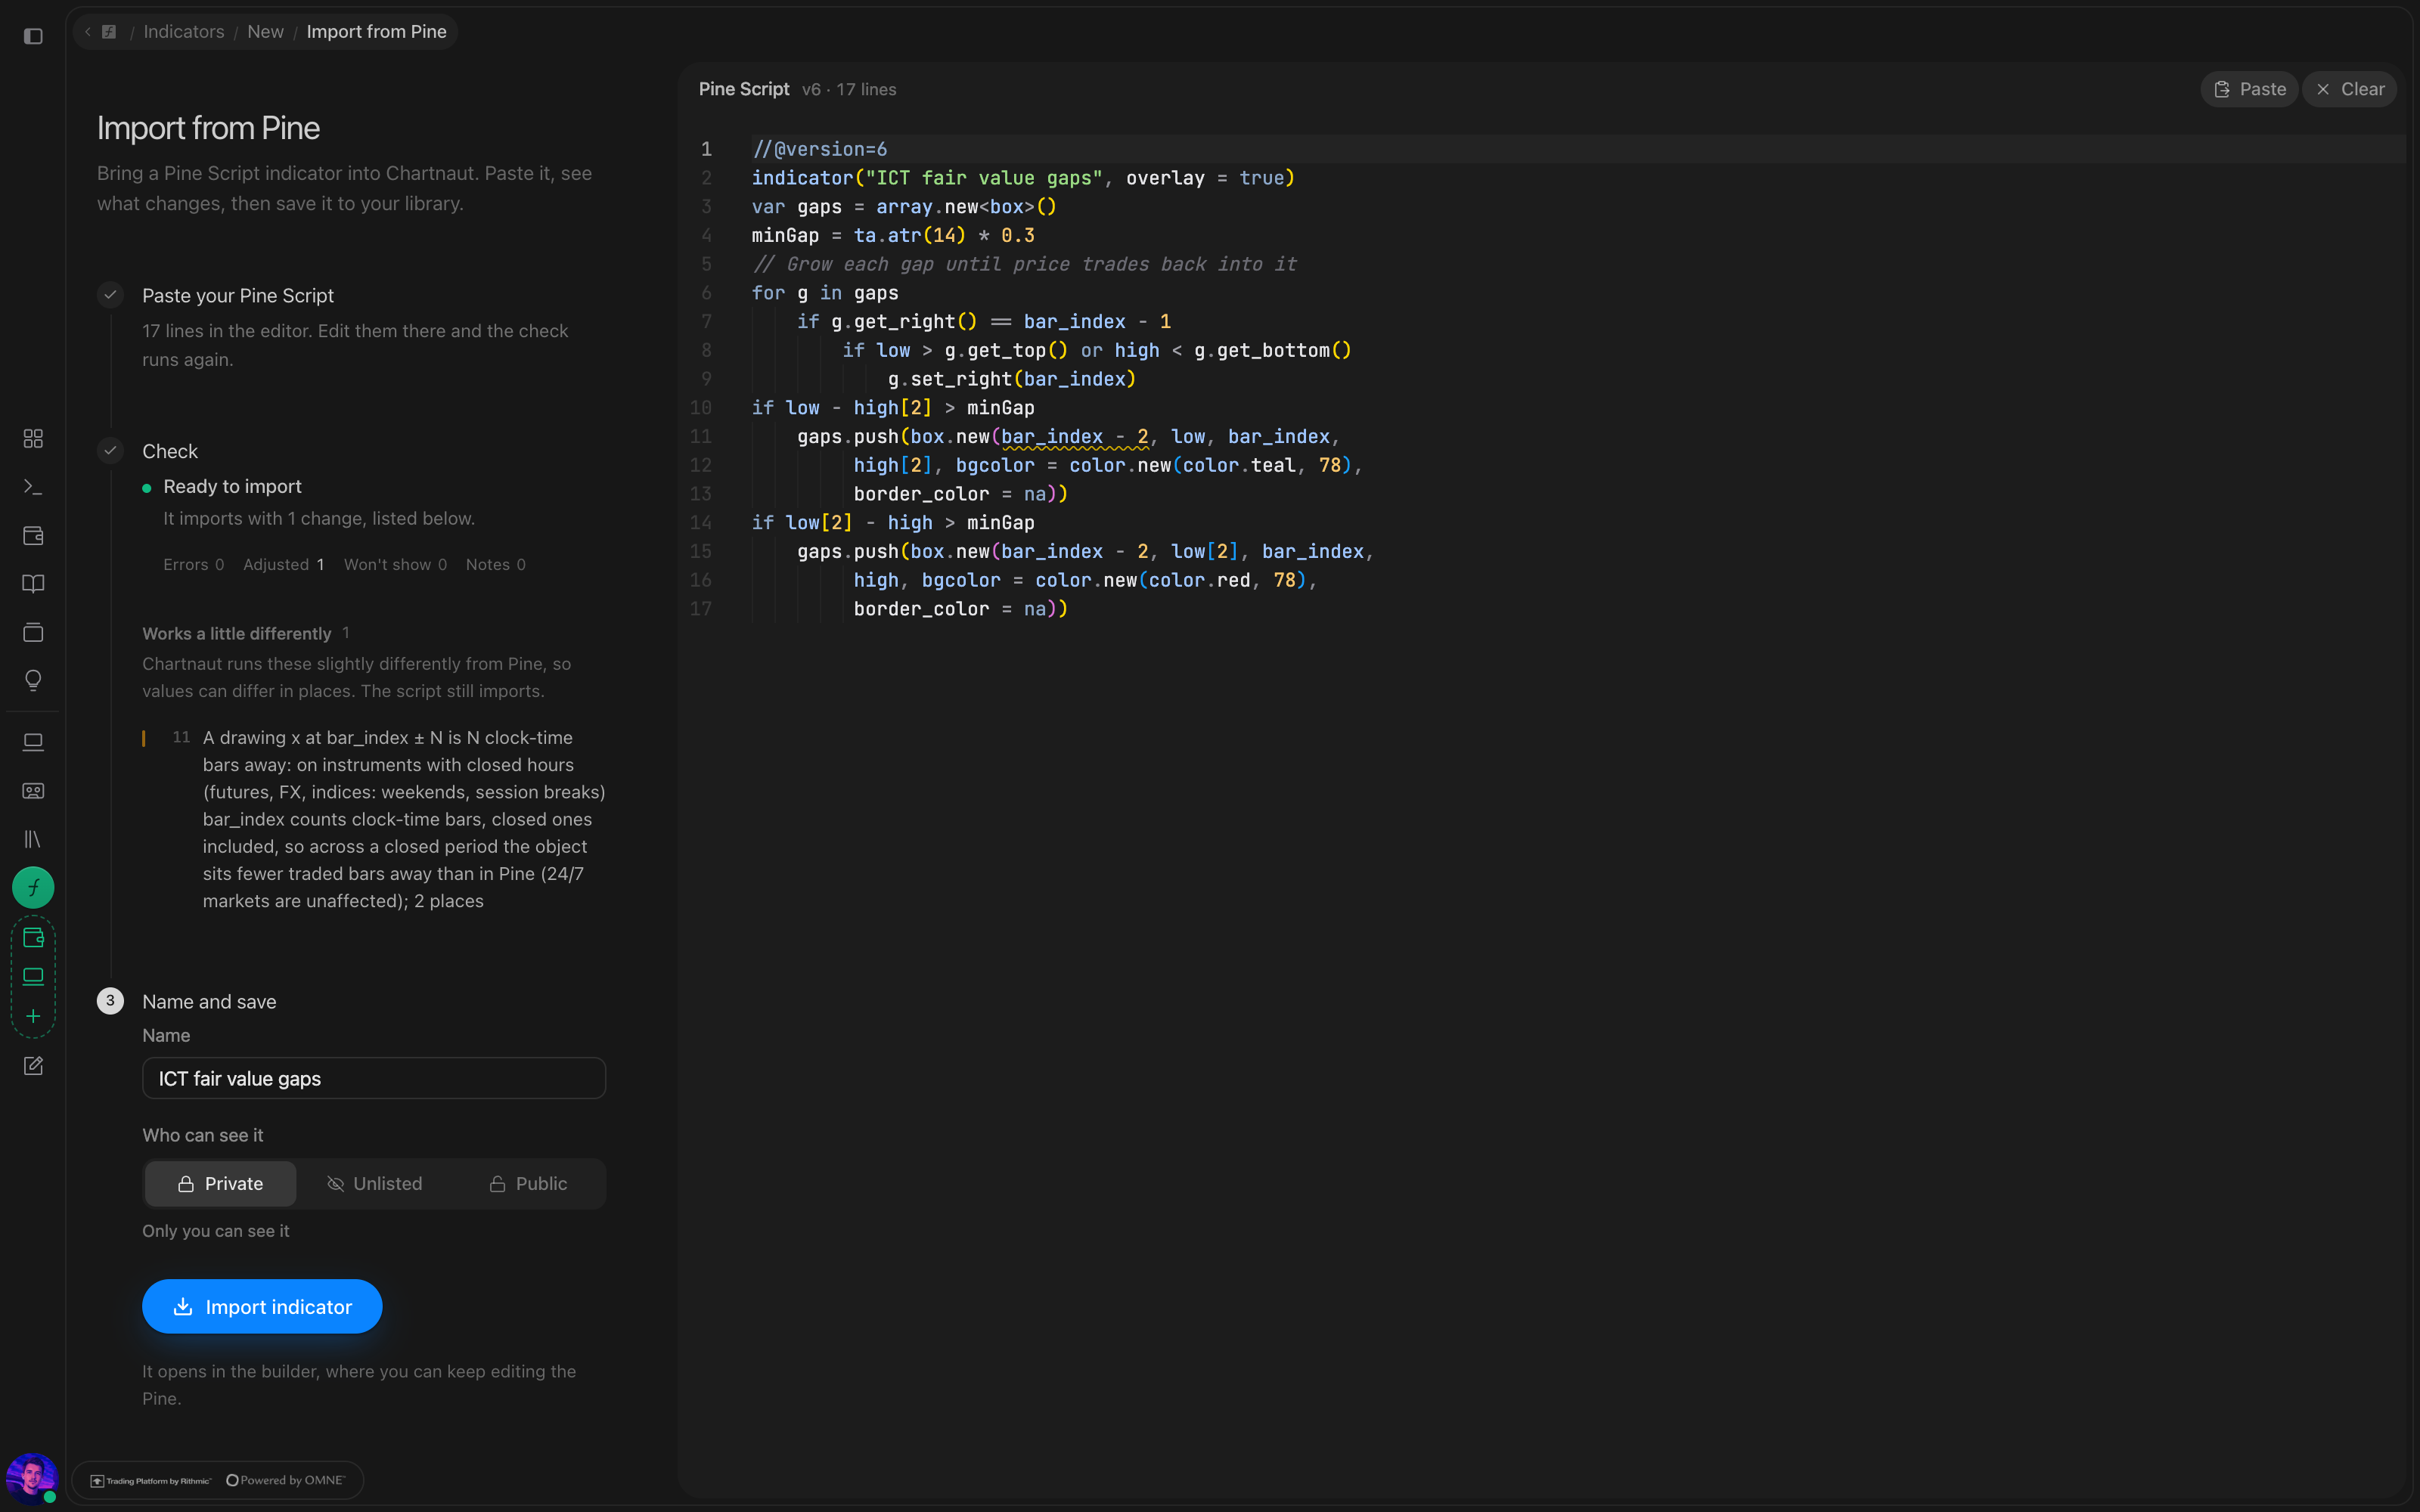The image size is (2420, 1512).
Task: Click the green laptop icon in dashed group
Action: [33, 977]
